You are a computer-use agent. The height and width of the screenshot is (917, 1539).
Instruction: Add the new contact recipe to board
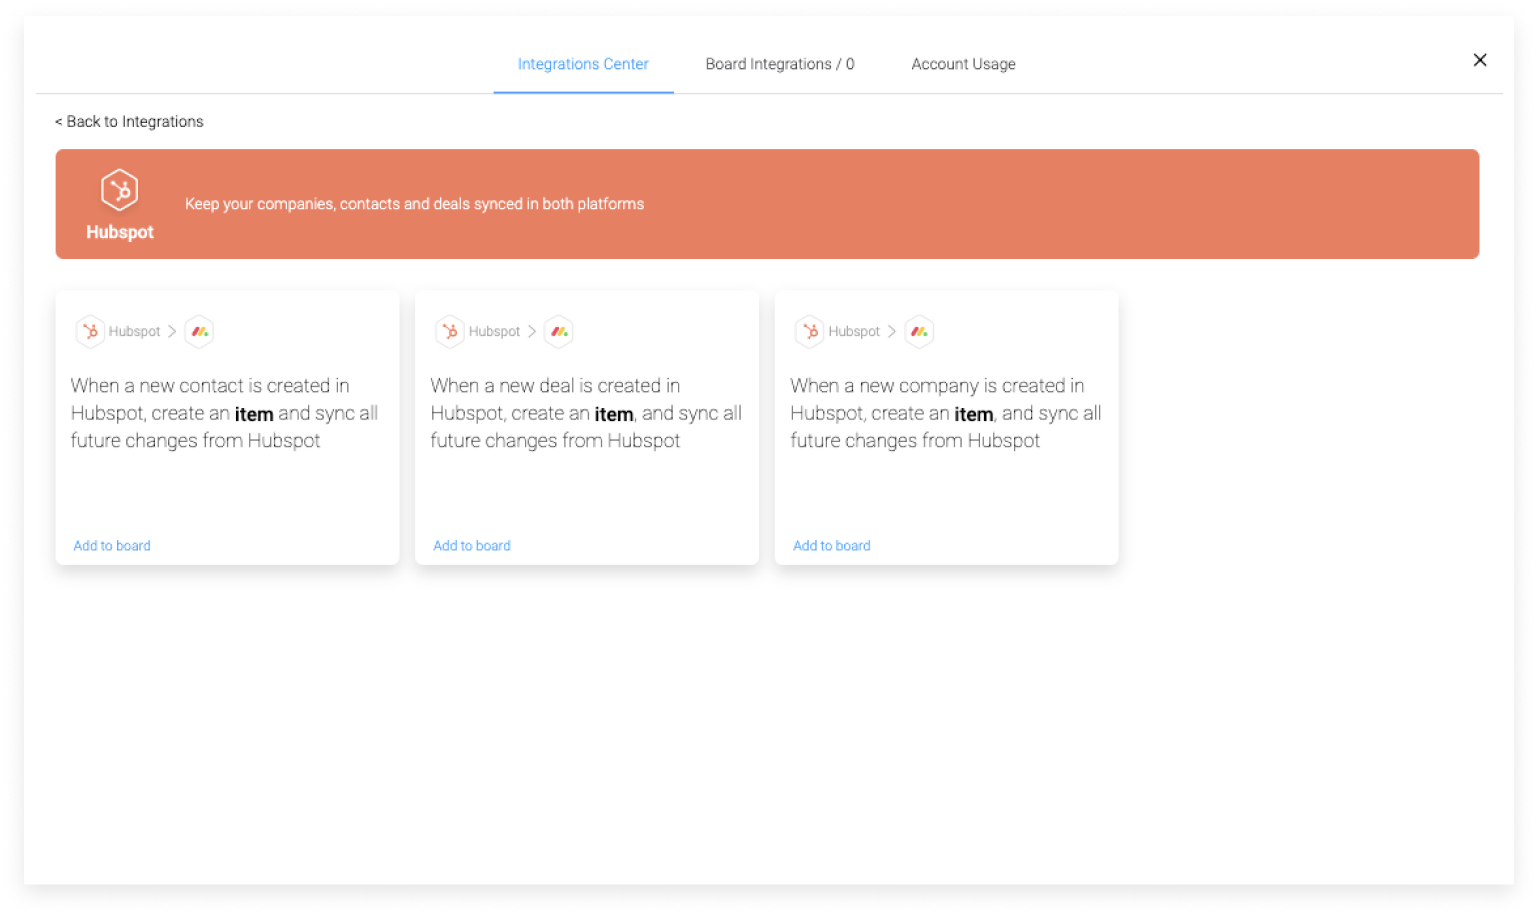click(x=112, y=546)
